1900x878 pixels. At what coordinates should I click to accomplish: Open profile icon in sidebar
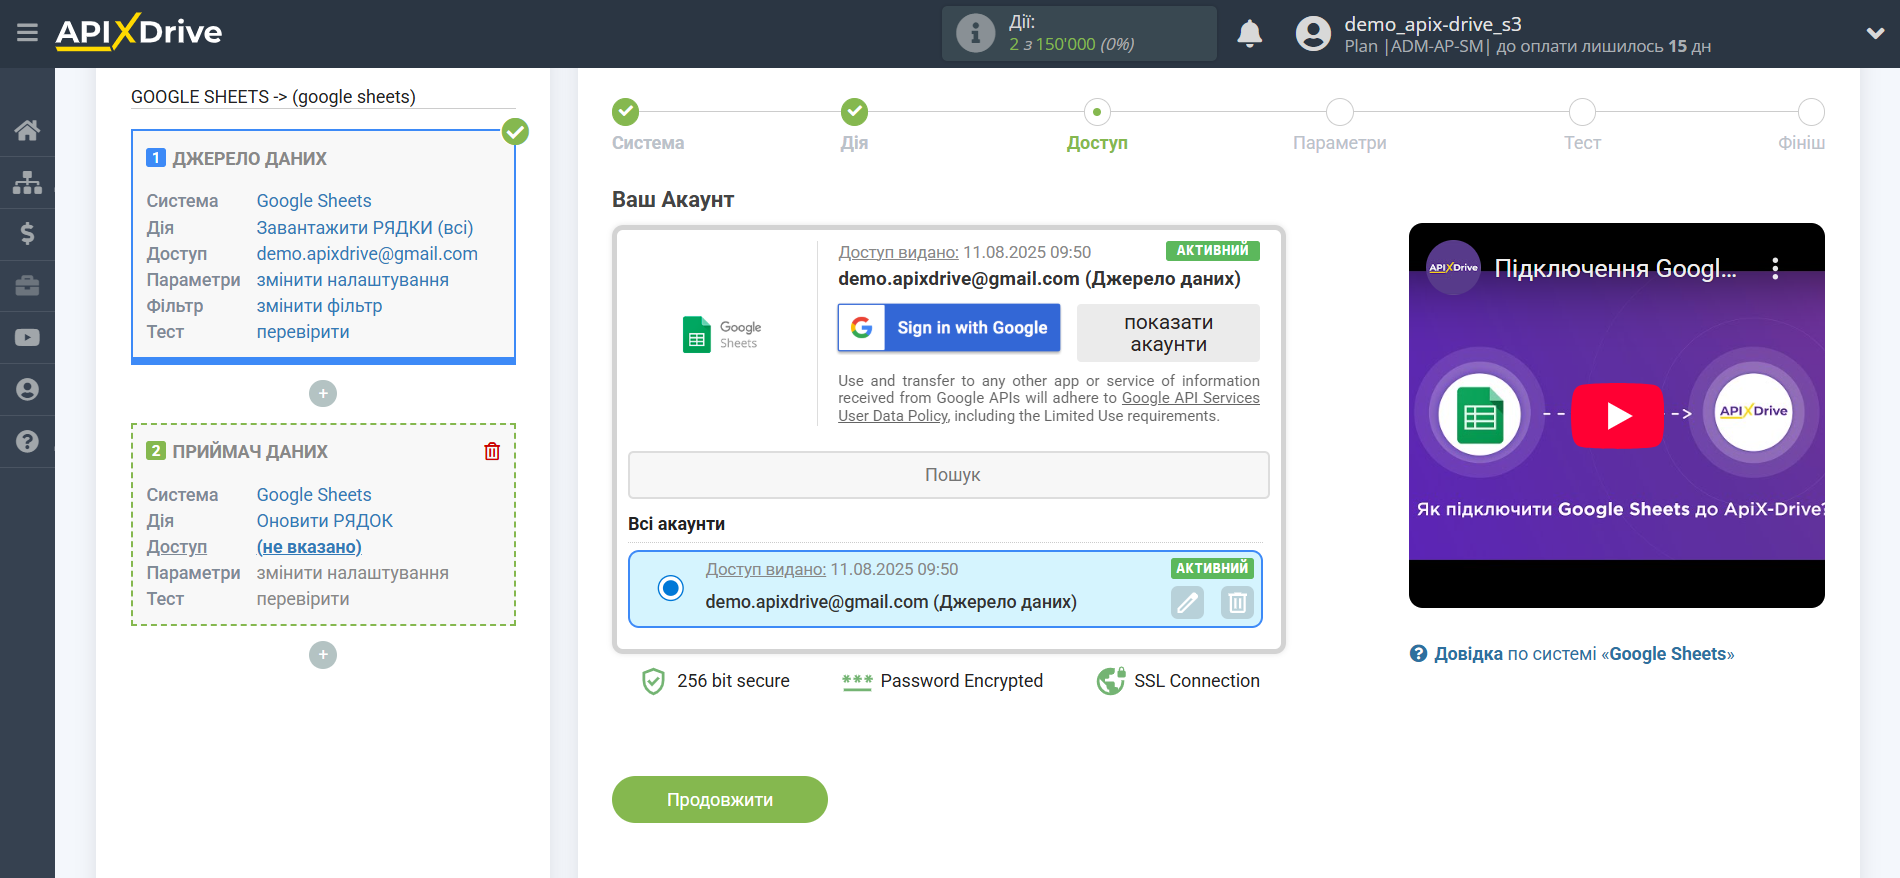point(27,389)
